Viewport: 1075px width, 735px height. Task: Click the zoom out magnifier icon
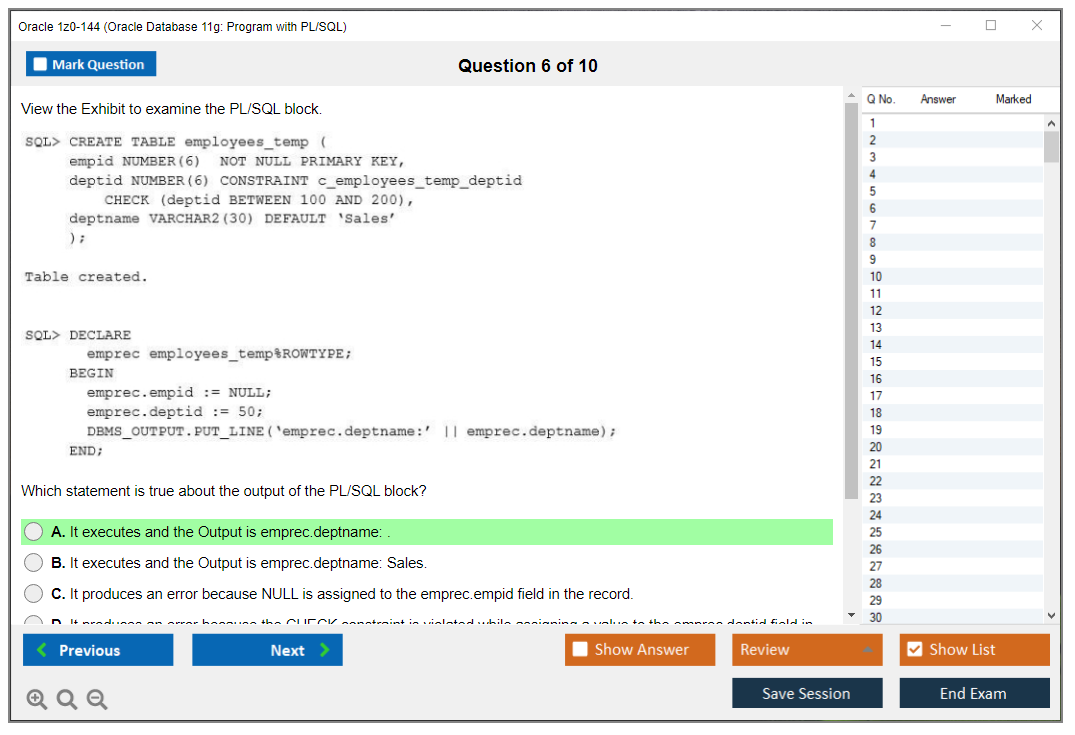tap(97, 700)
